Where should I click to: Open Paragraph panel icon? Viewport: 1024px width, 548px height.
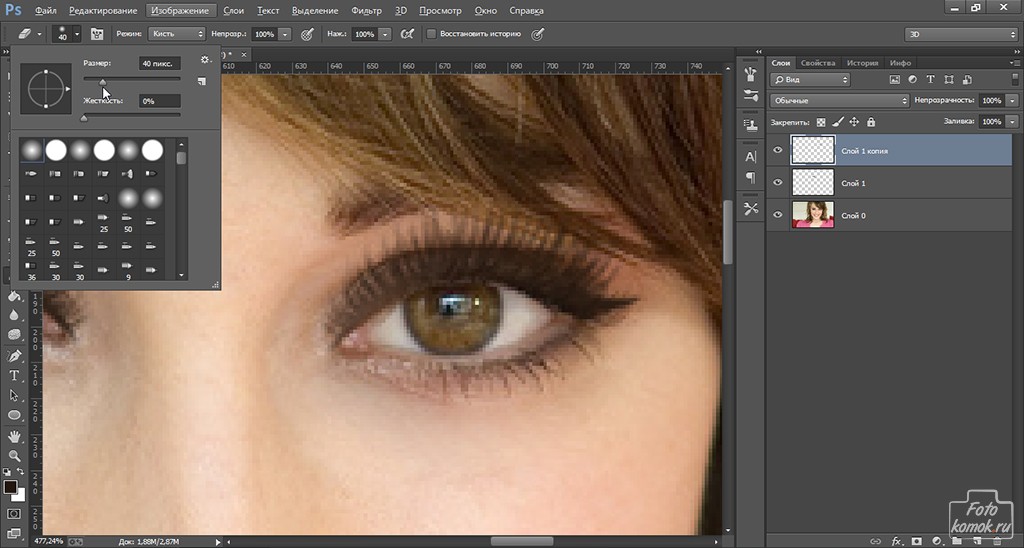(x=751, y=178)
